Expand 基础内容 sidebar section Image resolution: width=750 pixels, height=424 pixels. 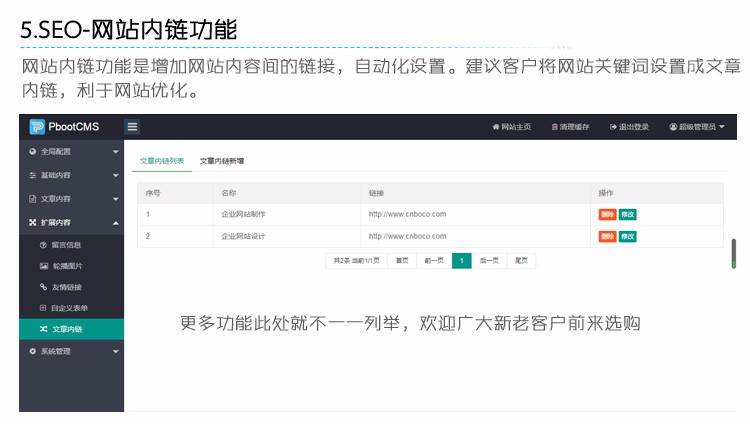[70, 175]
